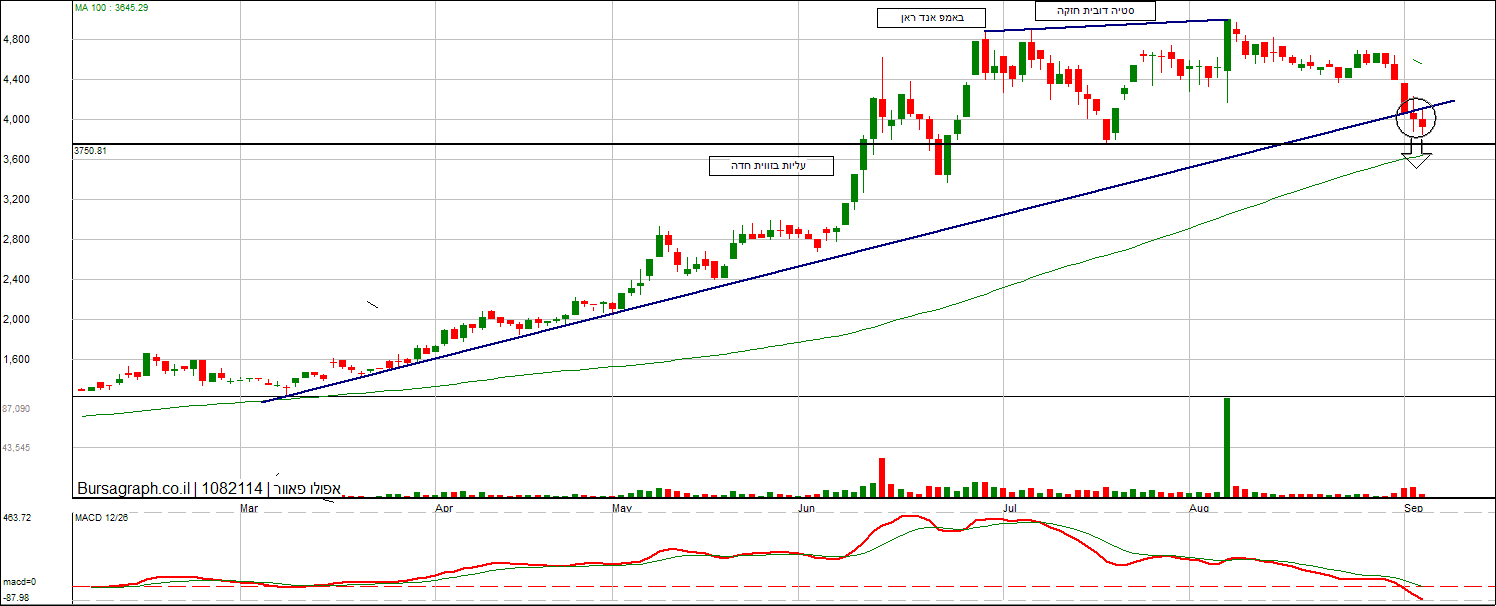
Task: Click the 'עליות בזווית חדה' annotation box
Action: [x=770, y=166]
